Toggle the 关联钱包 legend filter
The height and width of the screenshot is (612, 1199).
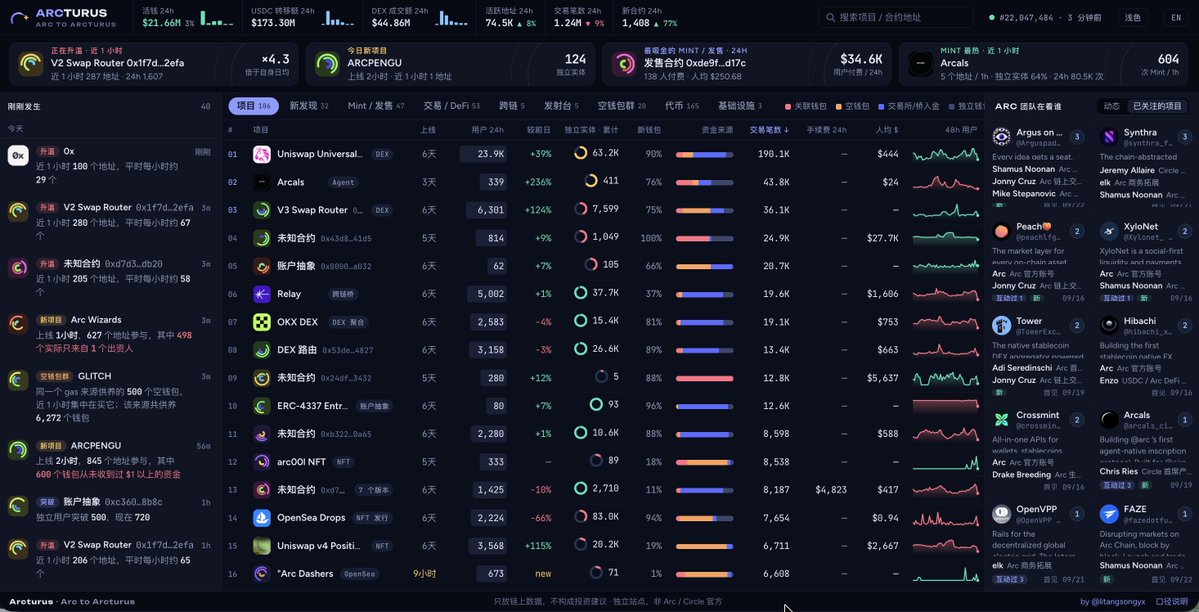click(807, 106)
